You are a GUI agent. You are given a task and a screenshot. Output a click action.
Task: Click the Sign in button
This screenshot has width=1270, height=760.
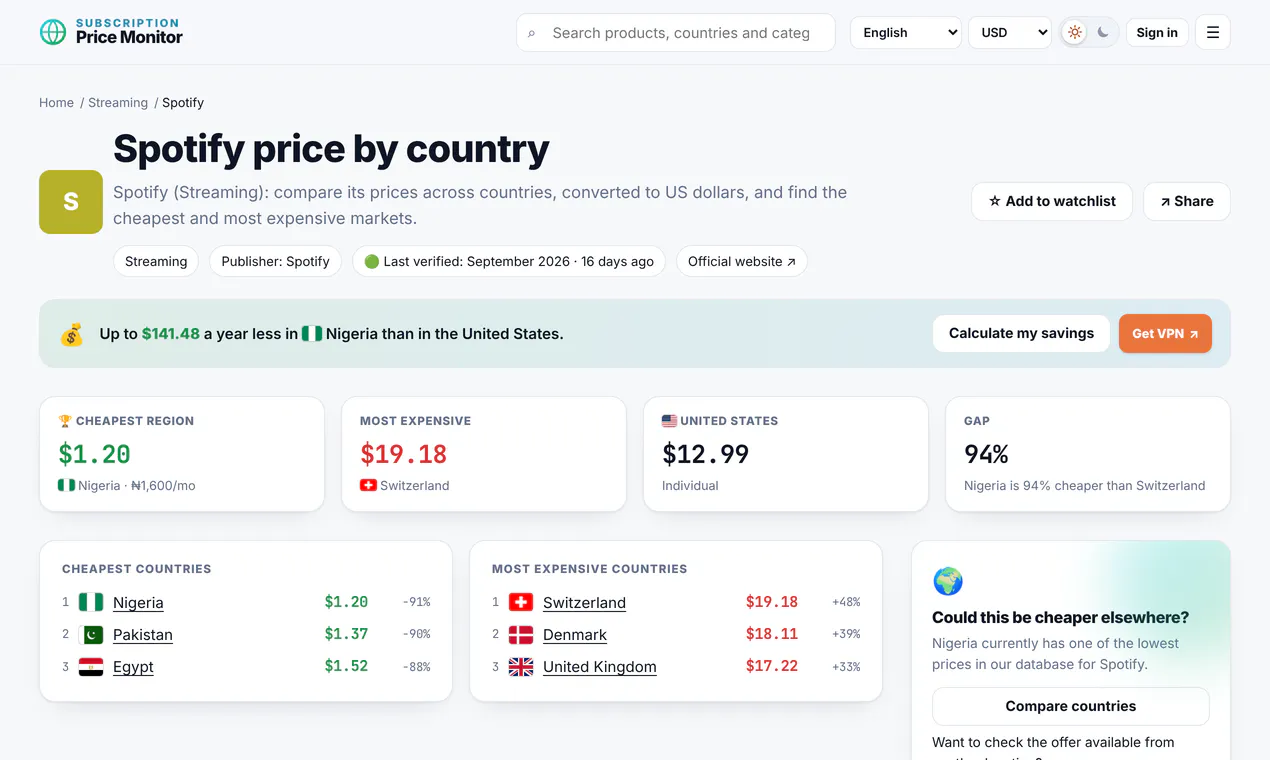click(1157, 32)
